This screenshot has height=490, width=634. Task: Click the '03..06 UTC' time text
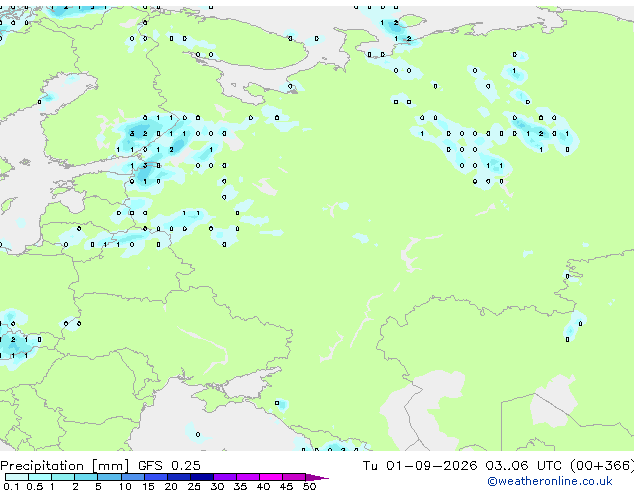[x=523, y=466]
